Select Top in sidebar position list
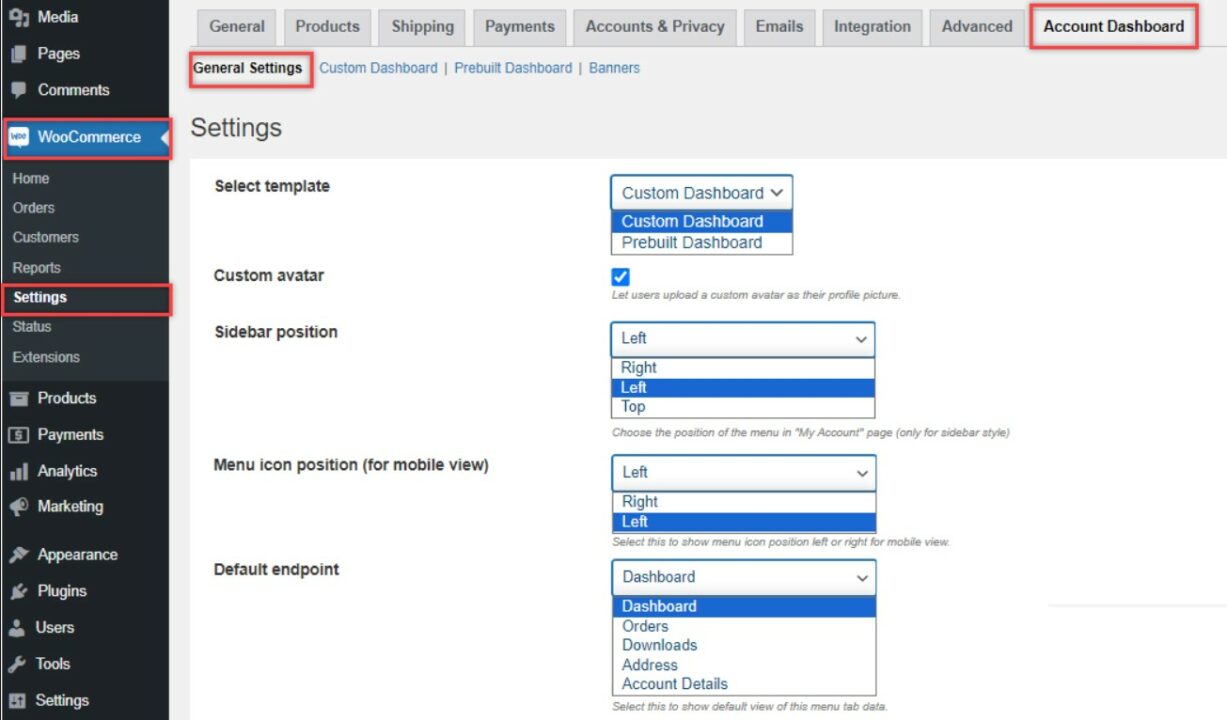The width and height of the screenshot is (1227, 720). (633, 407)
